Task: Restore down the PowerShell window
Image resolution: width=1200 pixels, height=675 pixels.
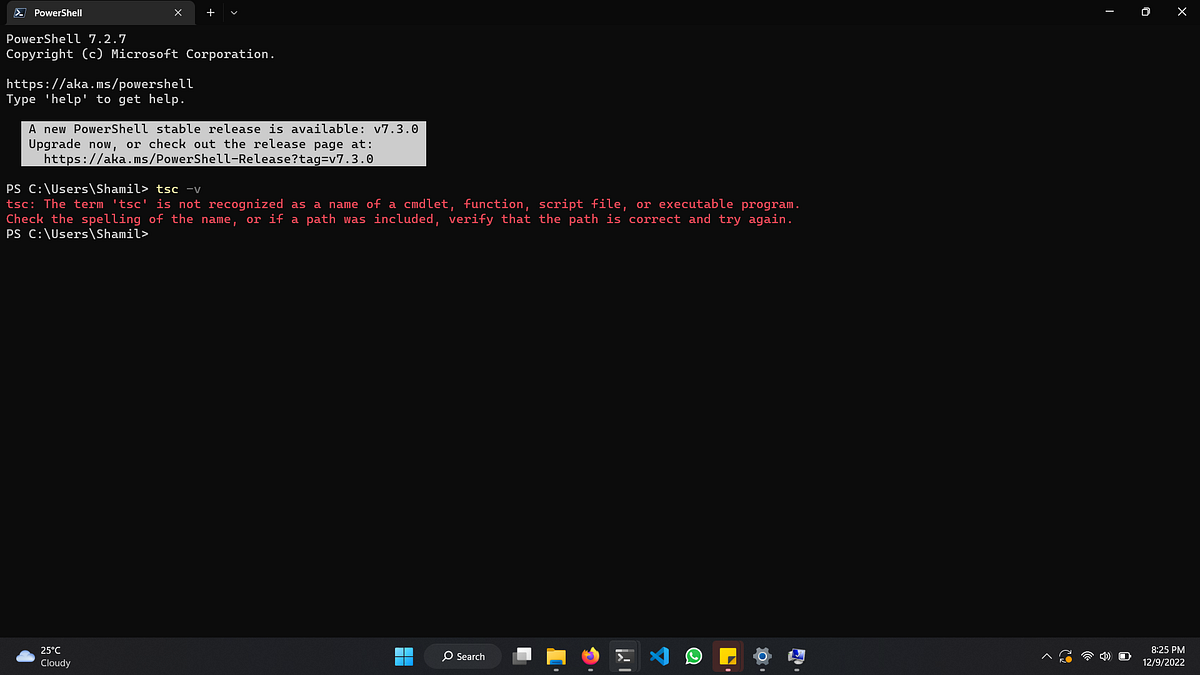Action: (x=1146, y=13)
